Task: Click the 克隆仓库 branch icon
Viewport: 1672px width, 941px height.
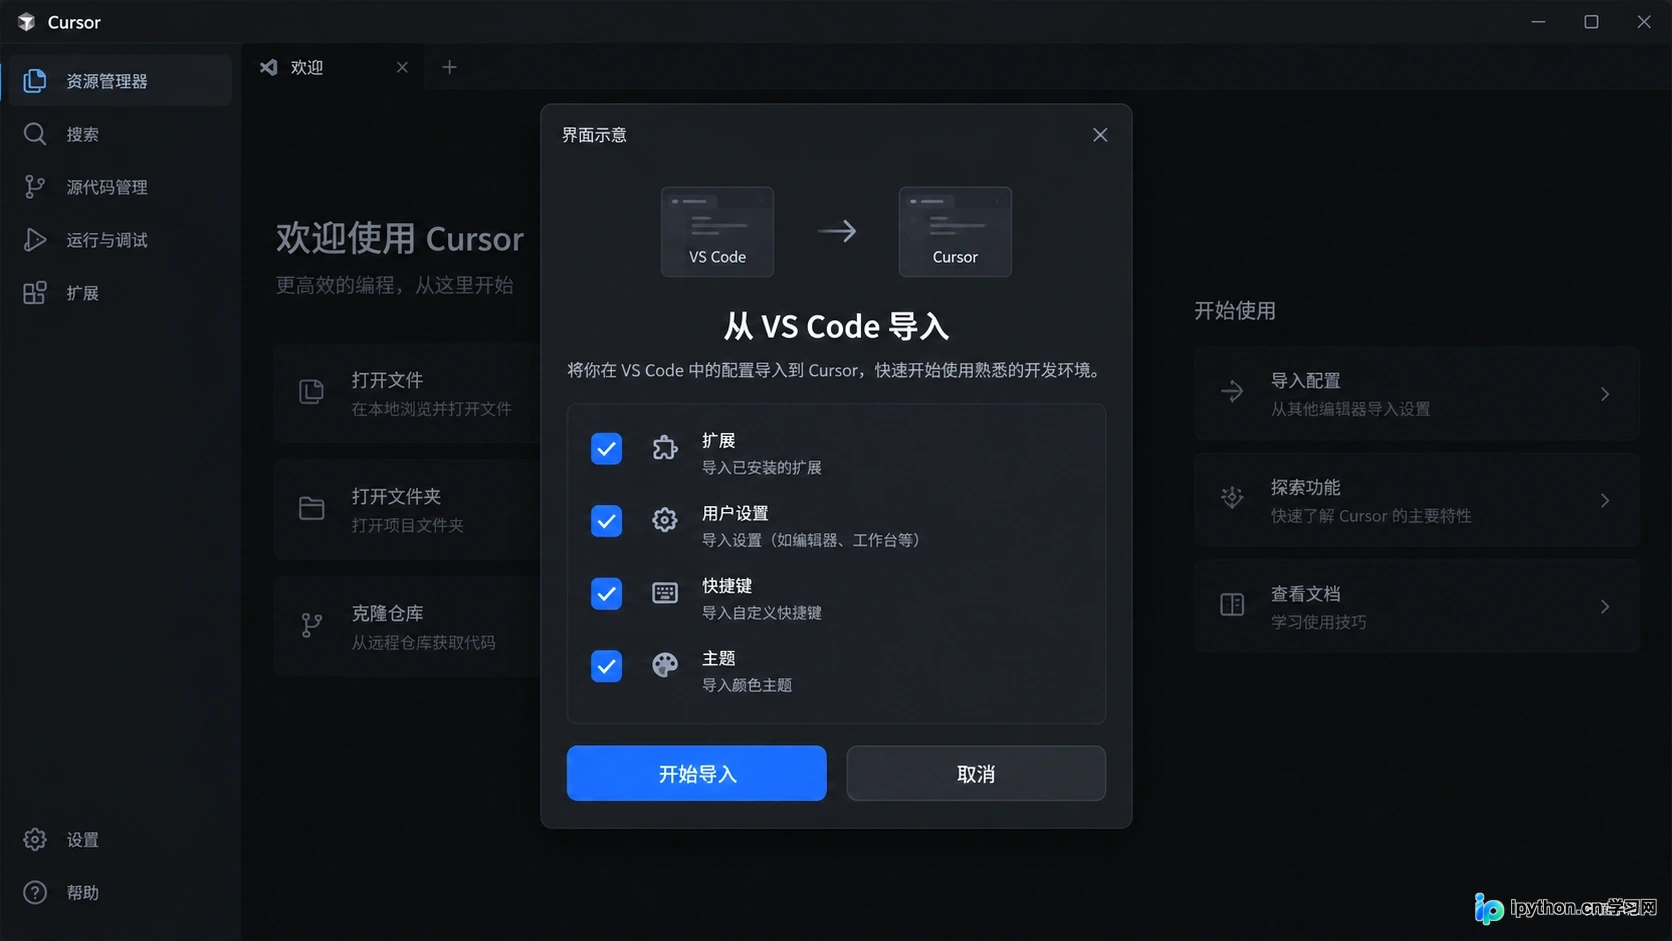Action: (312, 626)
